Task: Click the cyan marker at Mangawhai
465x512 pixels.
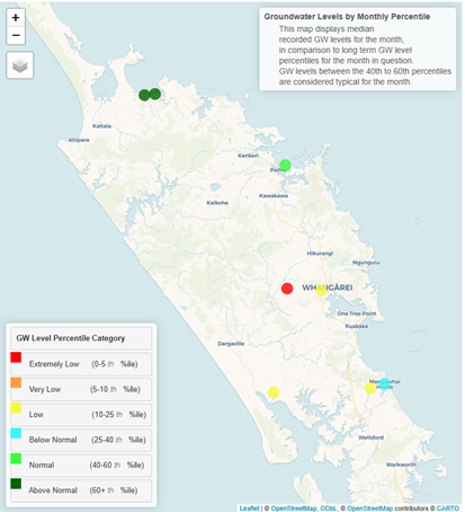Action: click(x=385, y=384)
